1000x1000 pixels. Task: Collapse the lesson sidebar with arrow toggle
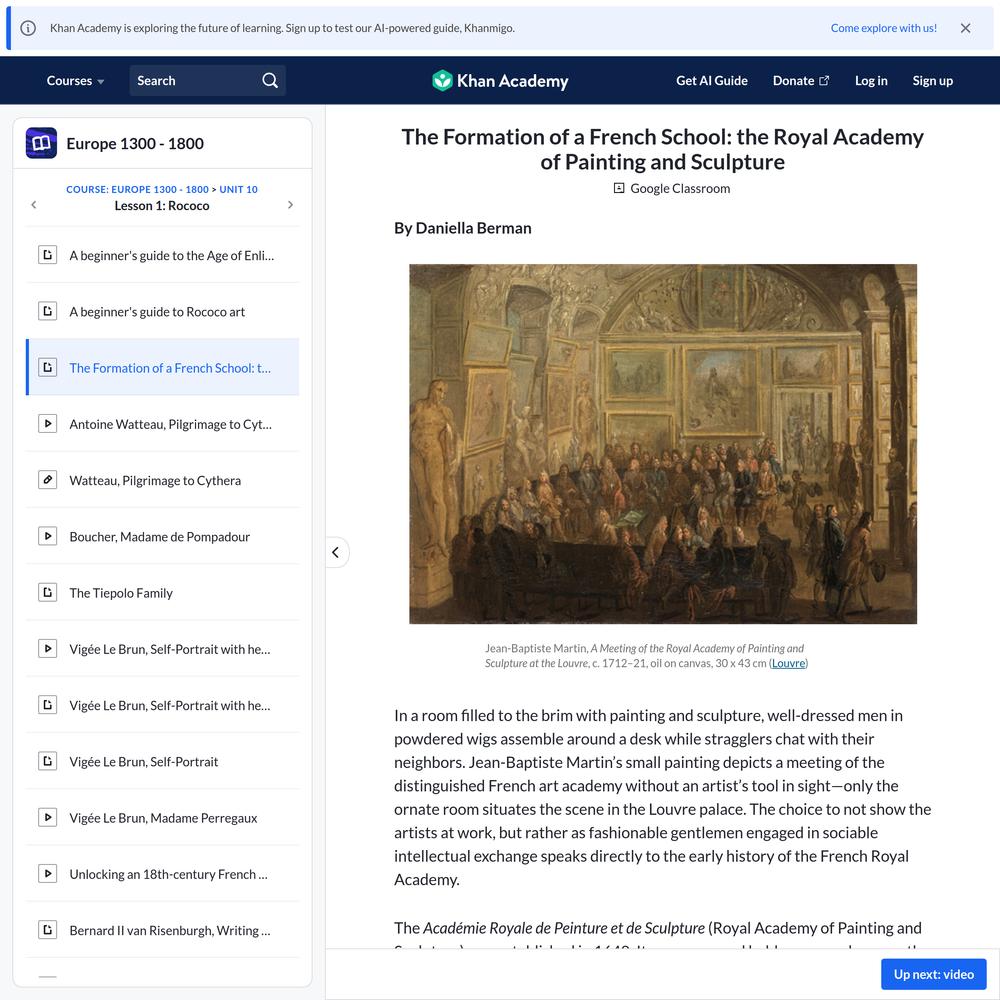(336, 552)
